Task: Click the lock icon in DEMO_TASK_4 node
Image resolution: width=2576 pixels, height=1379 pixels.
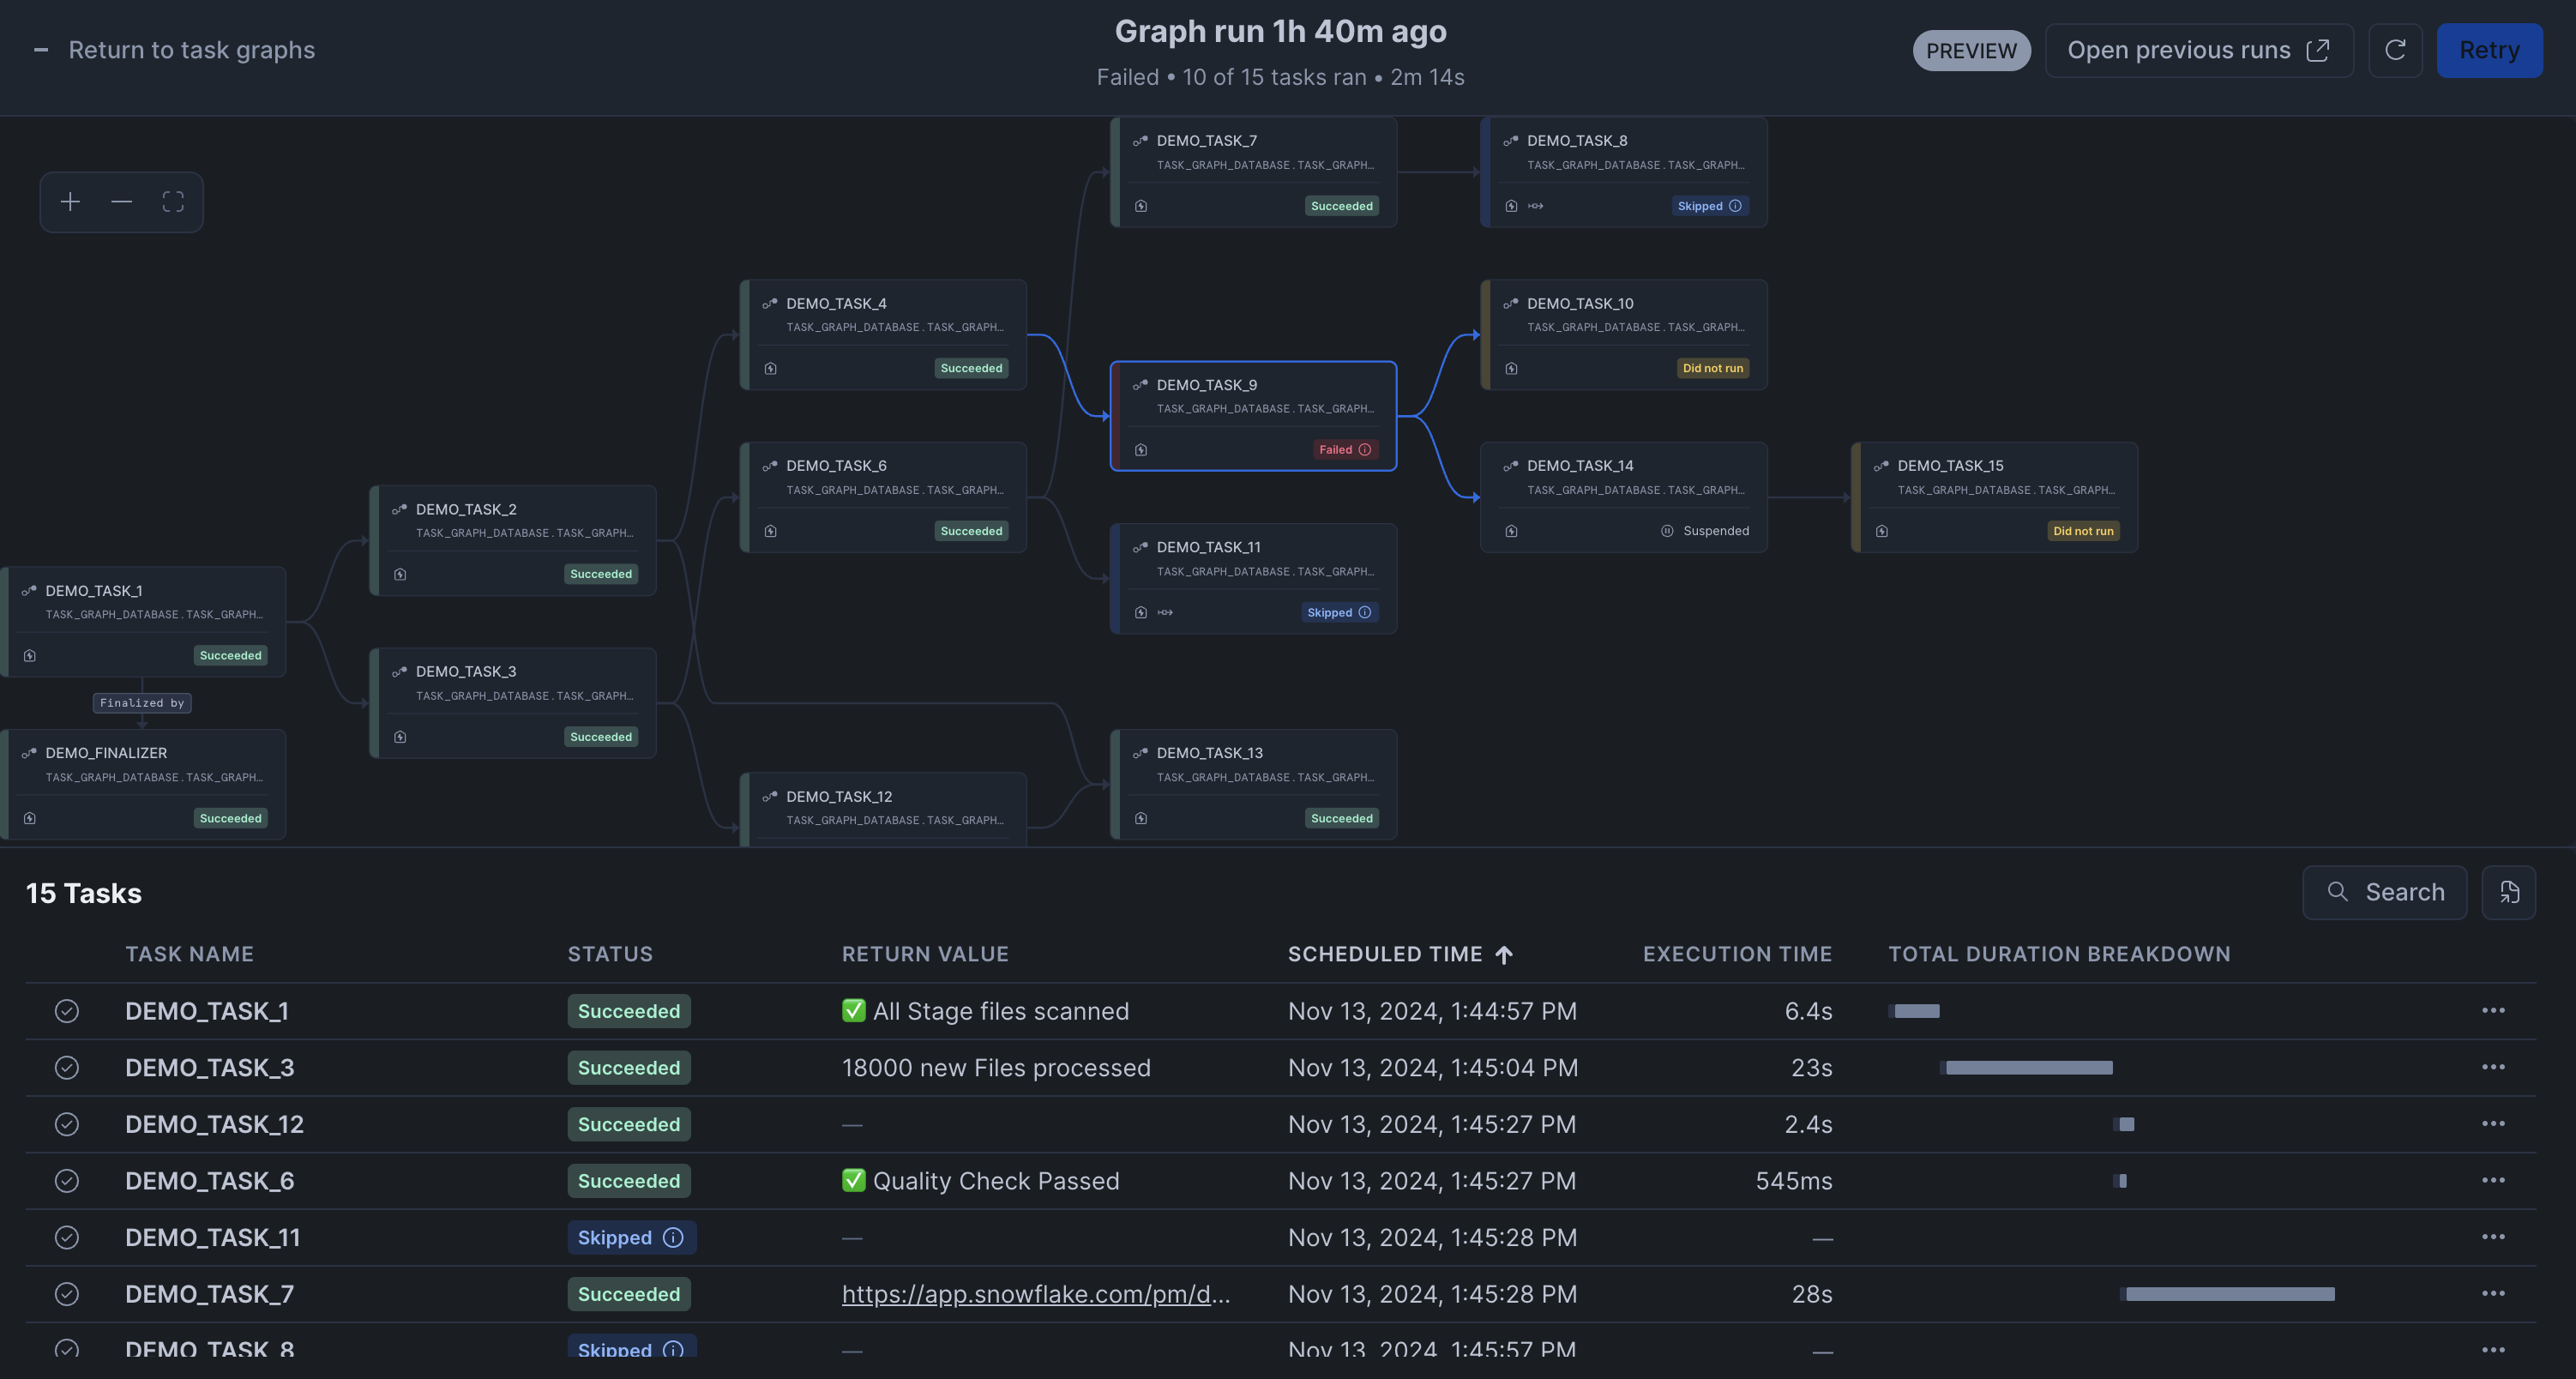Action: pos(770,368)
